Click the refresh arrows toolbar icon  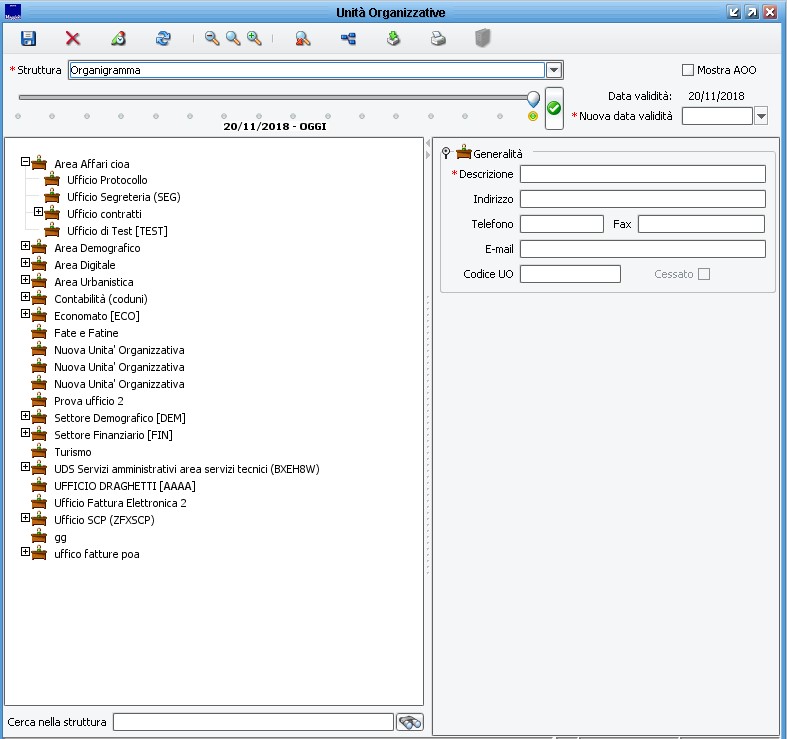[163, 39]
